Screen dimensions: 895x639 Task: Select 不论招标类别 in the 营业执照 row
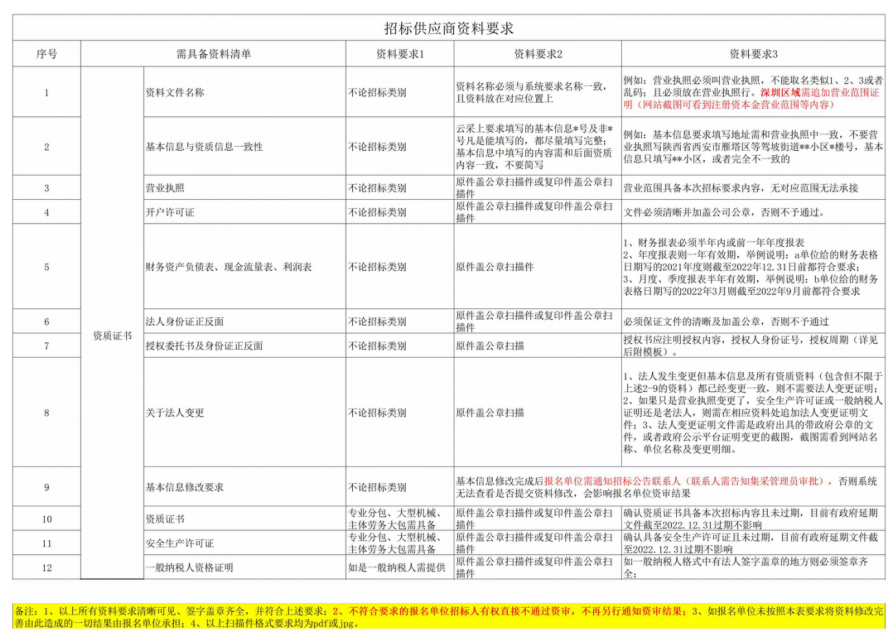pos(400,187)
